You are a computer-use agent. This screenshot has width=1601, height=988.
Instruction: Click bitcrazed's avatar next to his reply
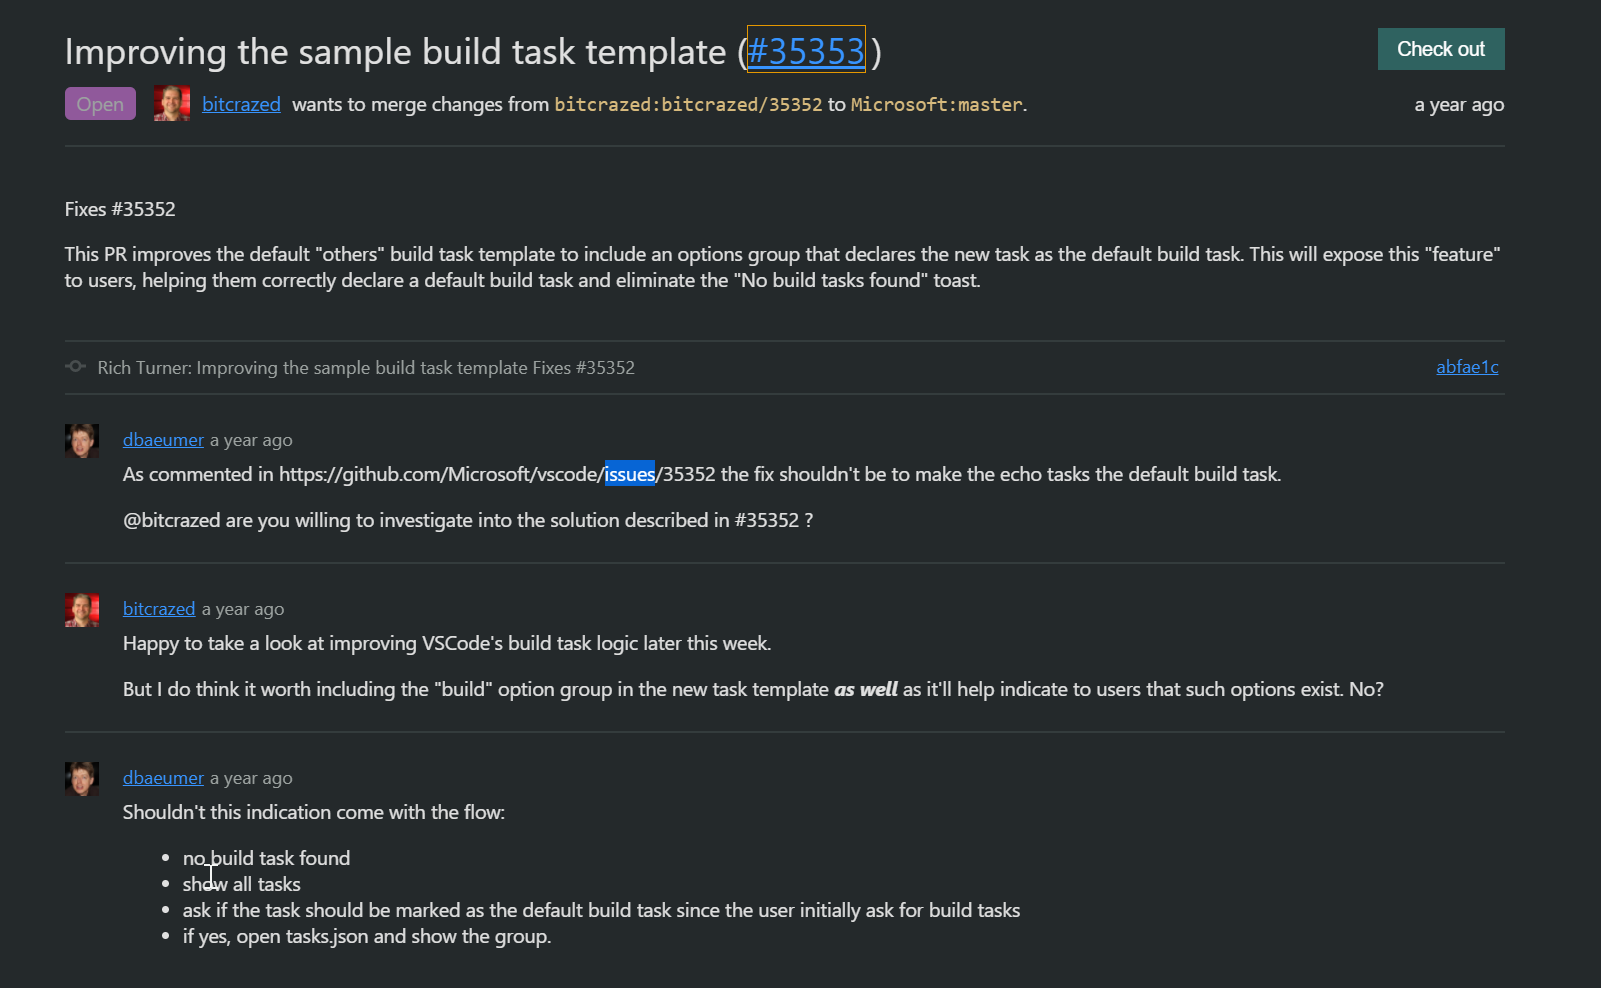click(82, 609)
